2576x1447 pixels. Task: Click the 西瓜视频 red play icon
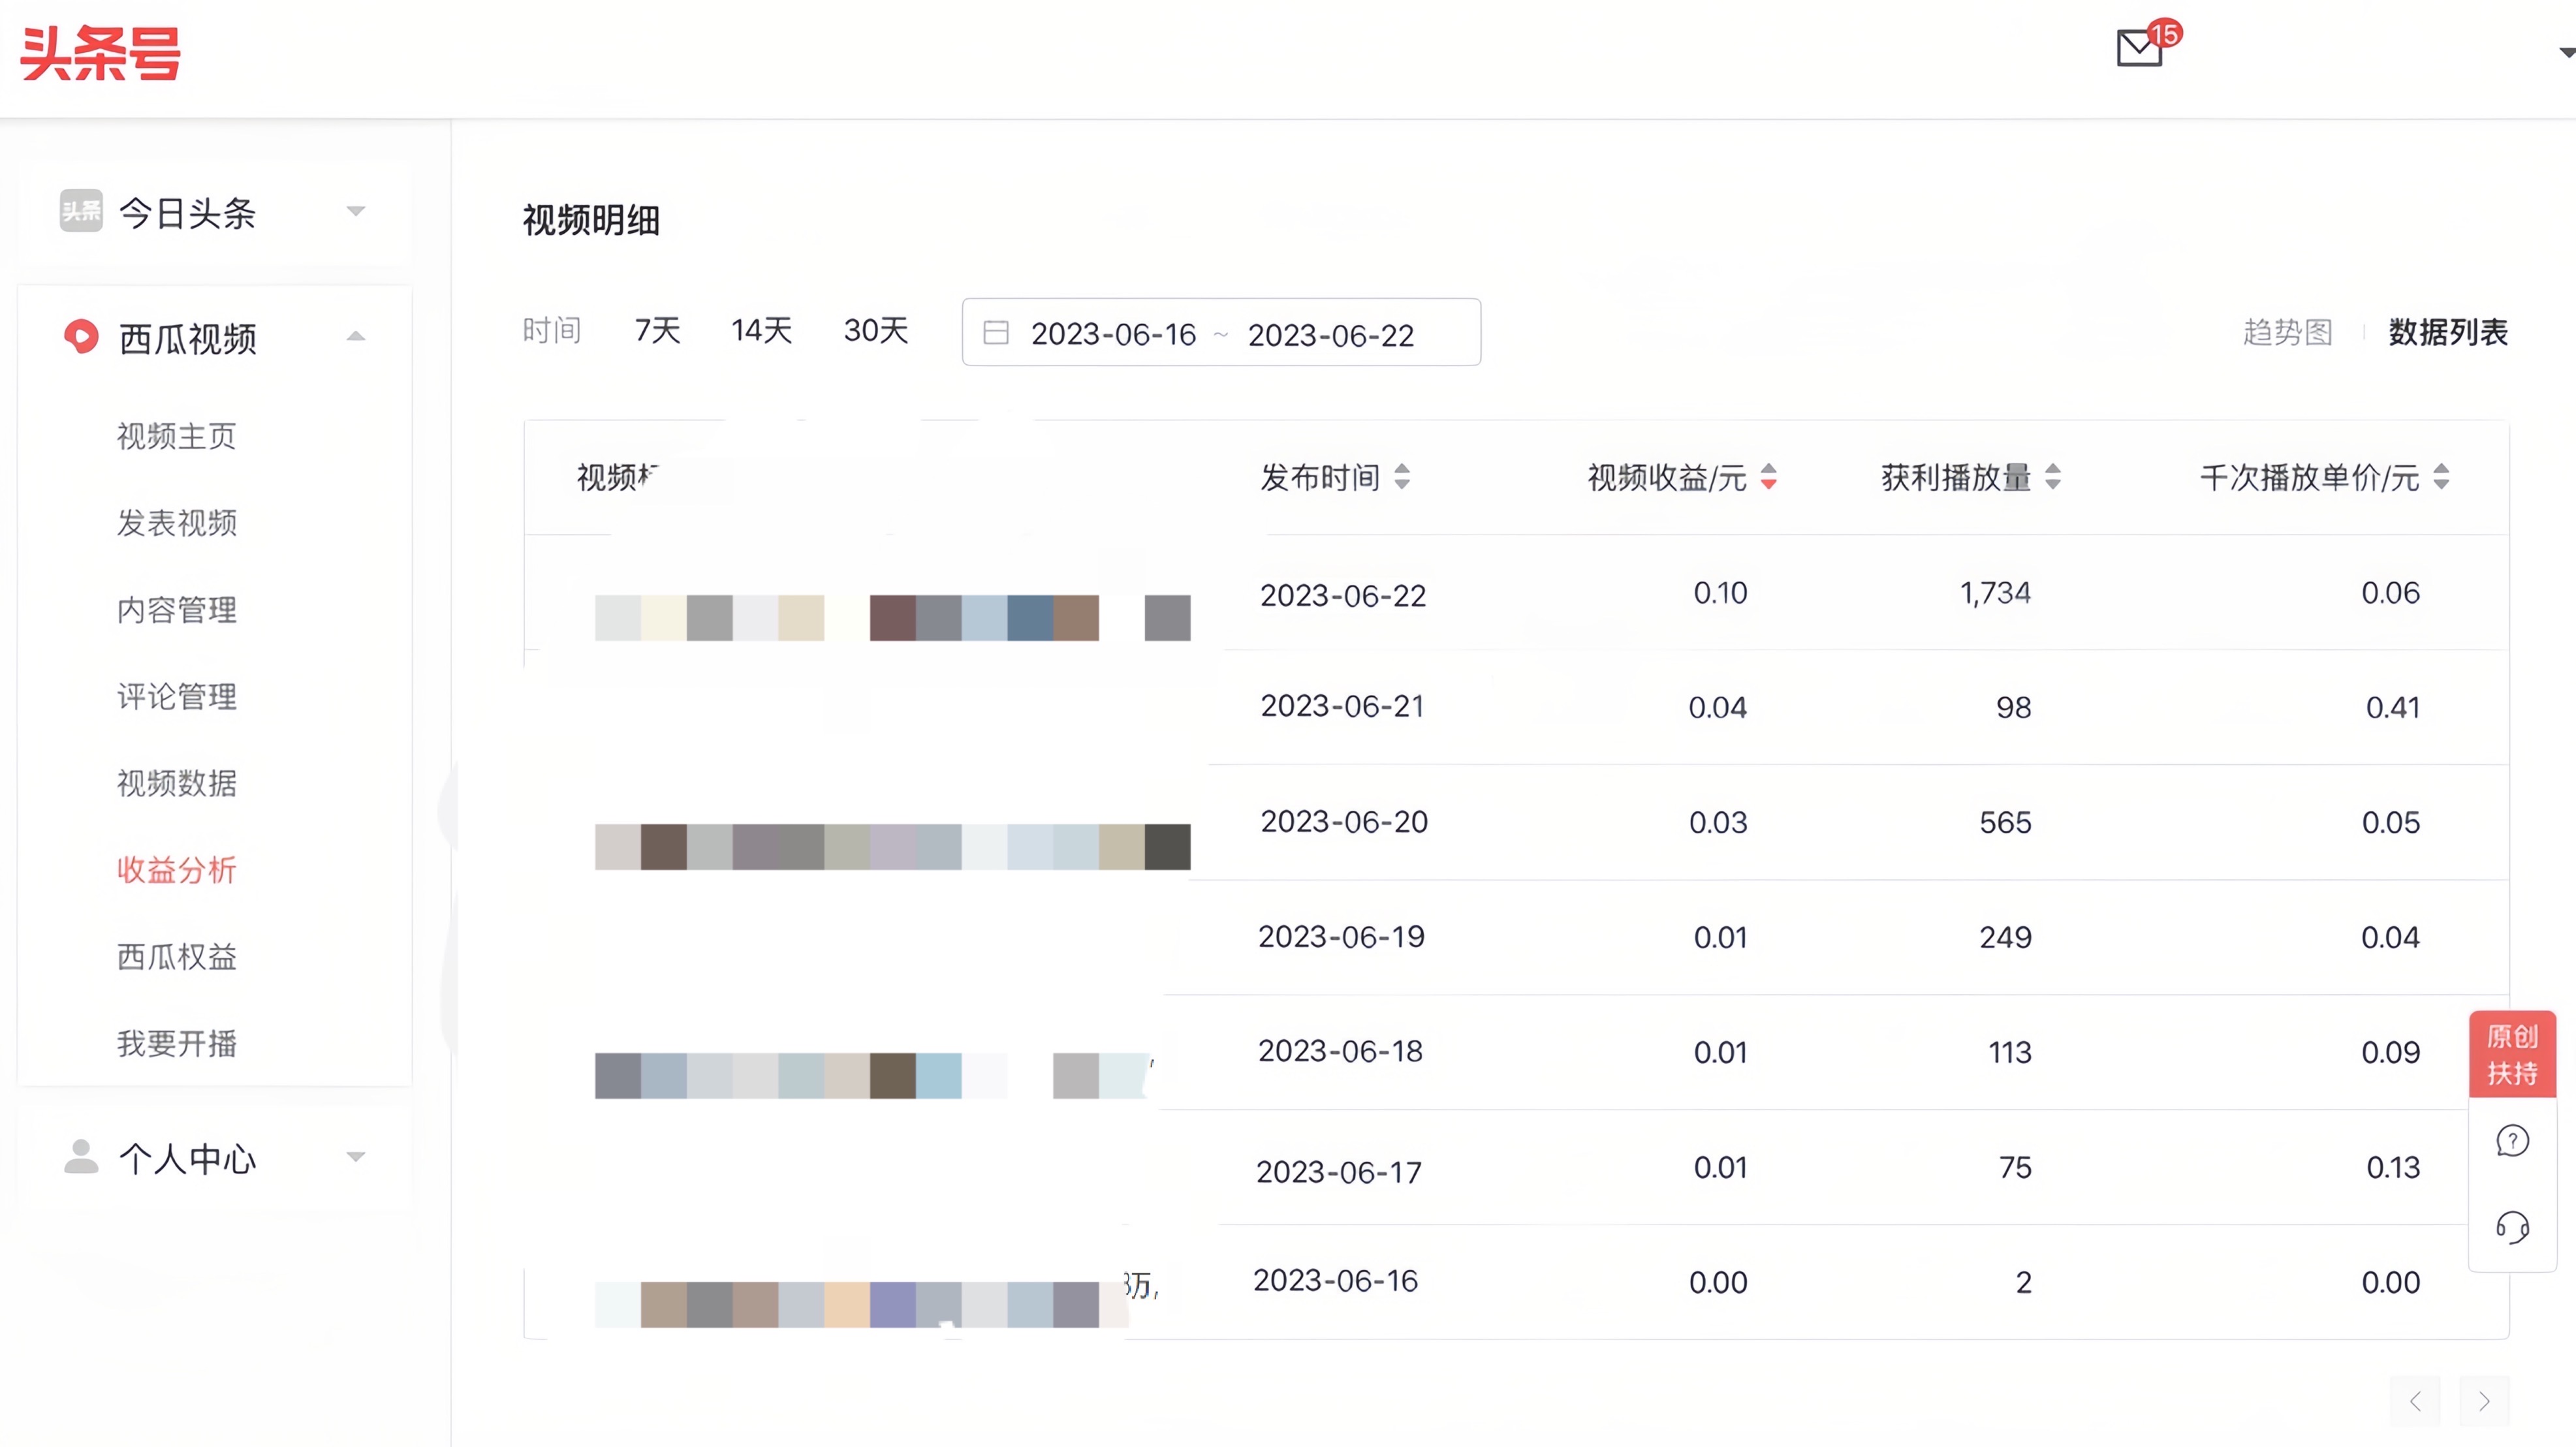pos(81,337)
